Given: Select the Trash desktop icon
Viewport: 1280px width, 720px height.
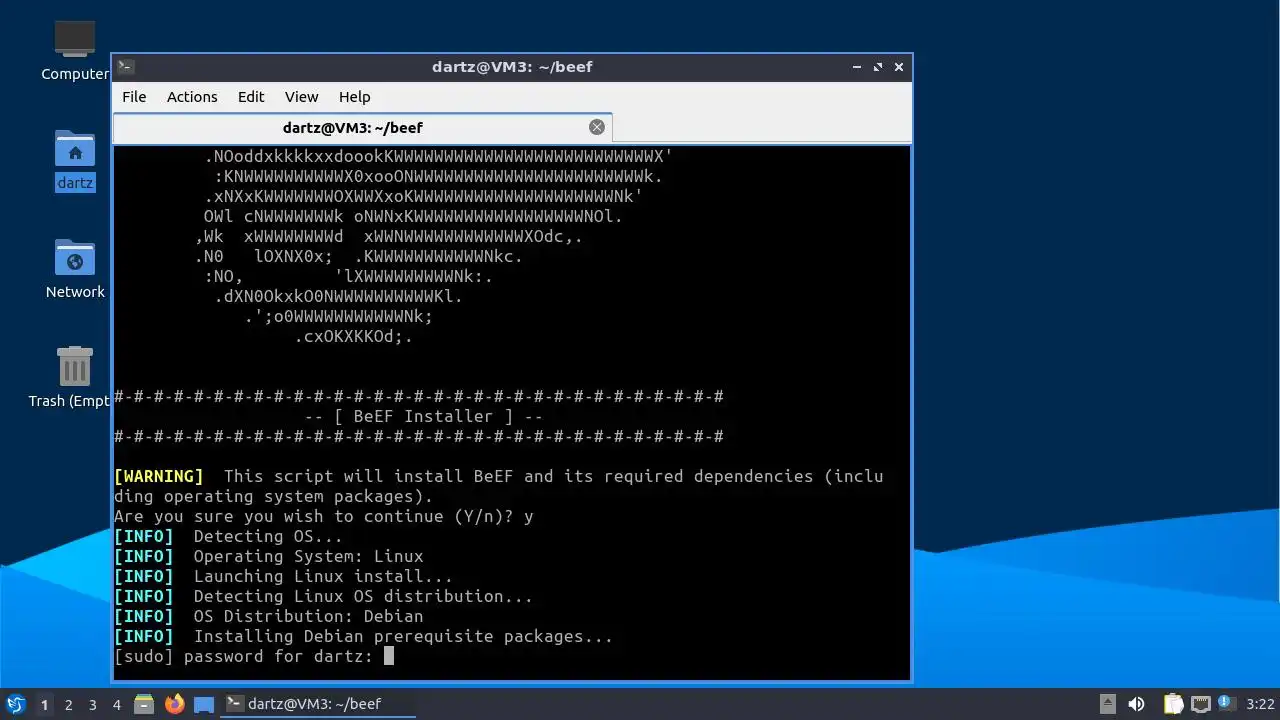Looking at the screenshot, I should pos(75,377).
